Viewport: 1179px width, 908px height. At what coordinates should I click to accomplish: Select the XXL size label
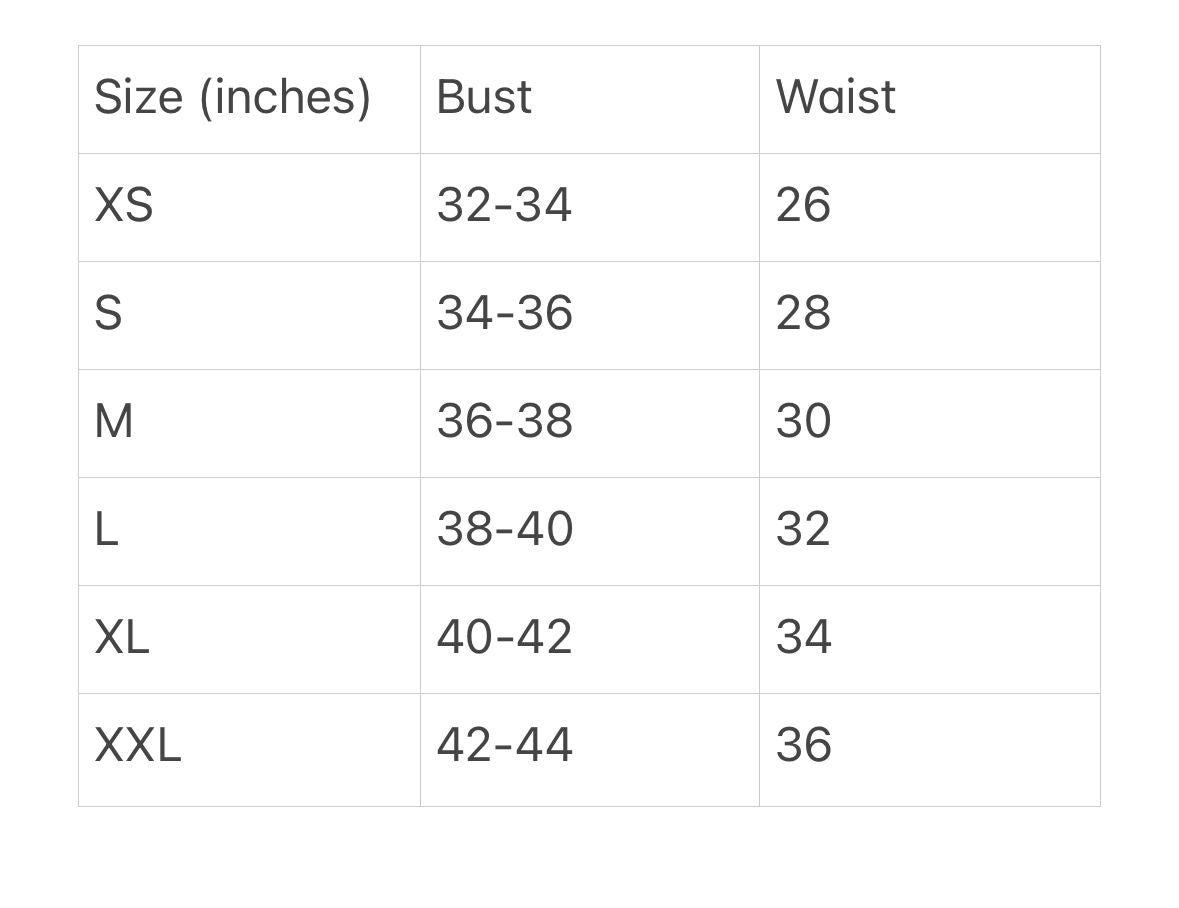(138, 746)
